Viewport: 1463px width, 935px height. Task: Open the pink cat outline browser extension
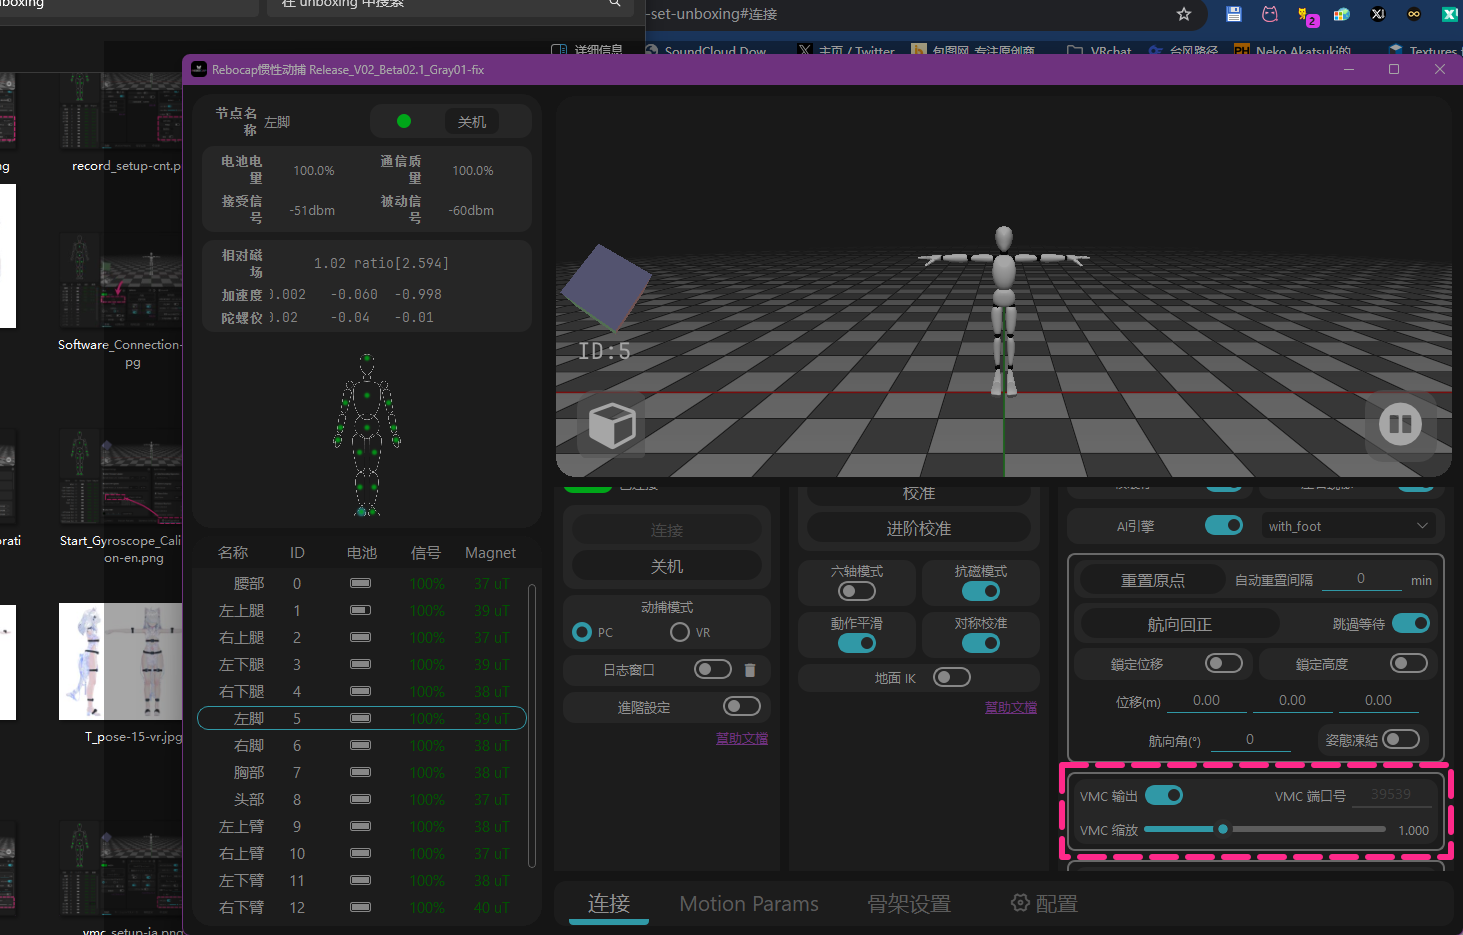click(x=1270, y=14)
